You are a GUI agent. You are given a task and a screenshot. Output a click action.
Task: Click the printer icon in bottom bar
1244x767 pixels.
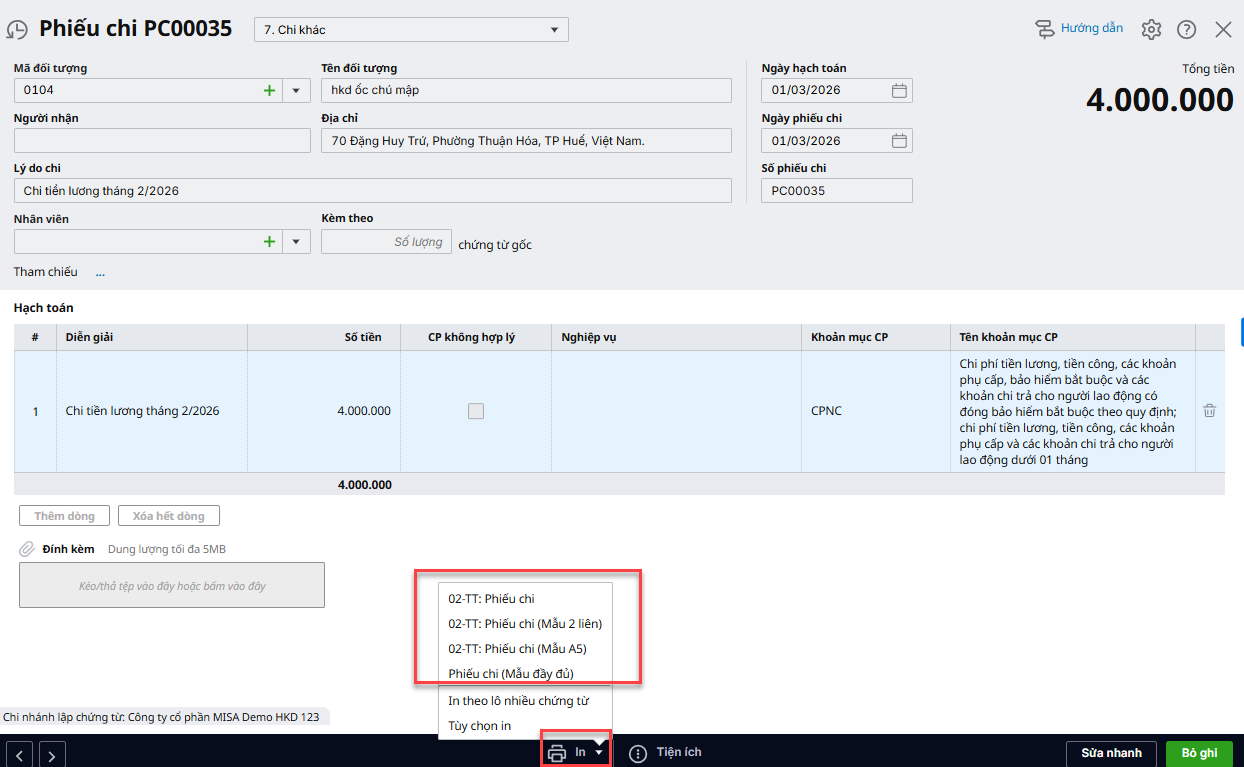557,753
